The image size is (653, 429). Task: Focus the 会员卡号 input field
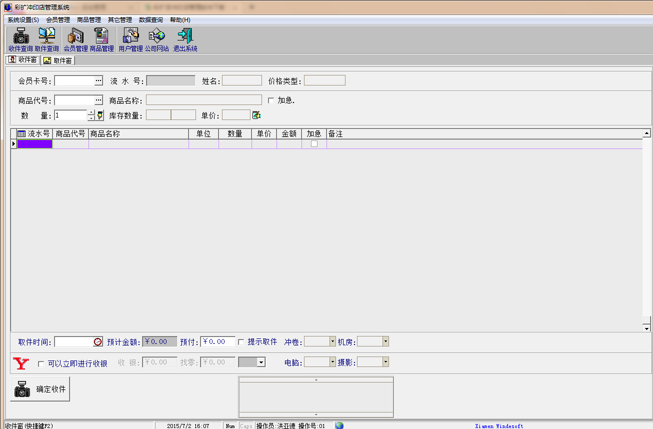pyautogui.click(x=74, y=80)
